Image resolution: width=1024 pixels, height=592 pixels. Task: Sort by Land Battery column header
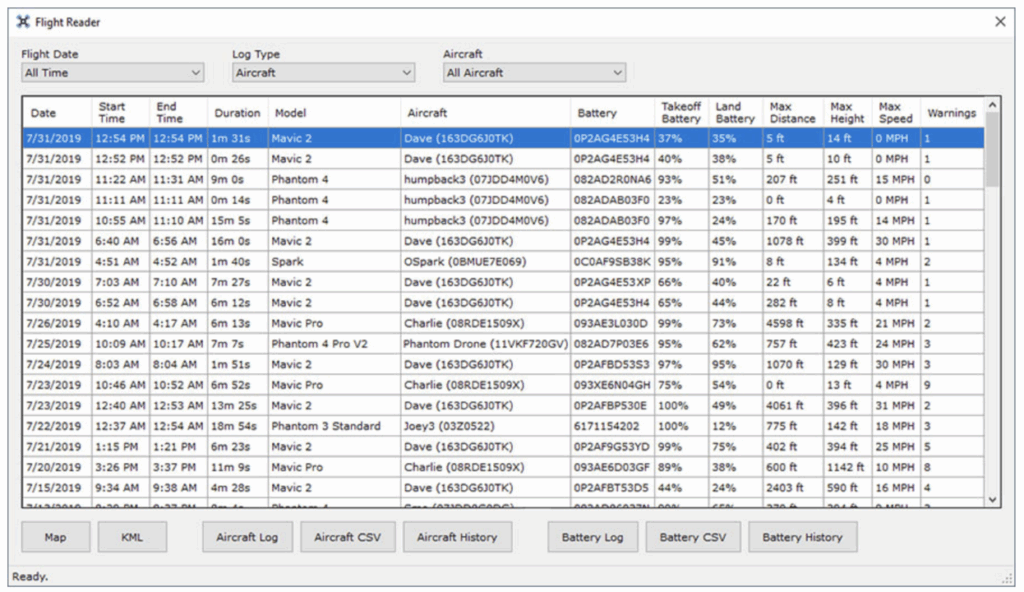735,112
